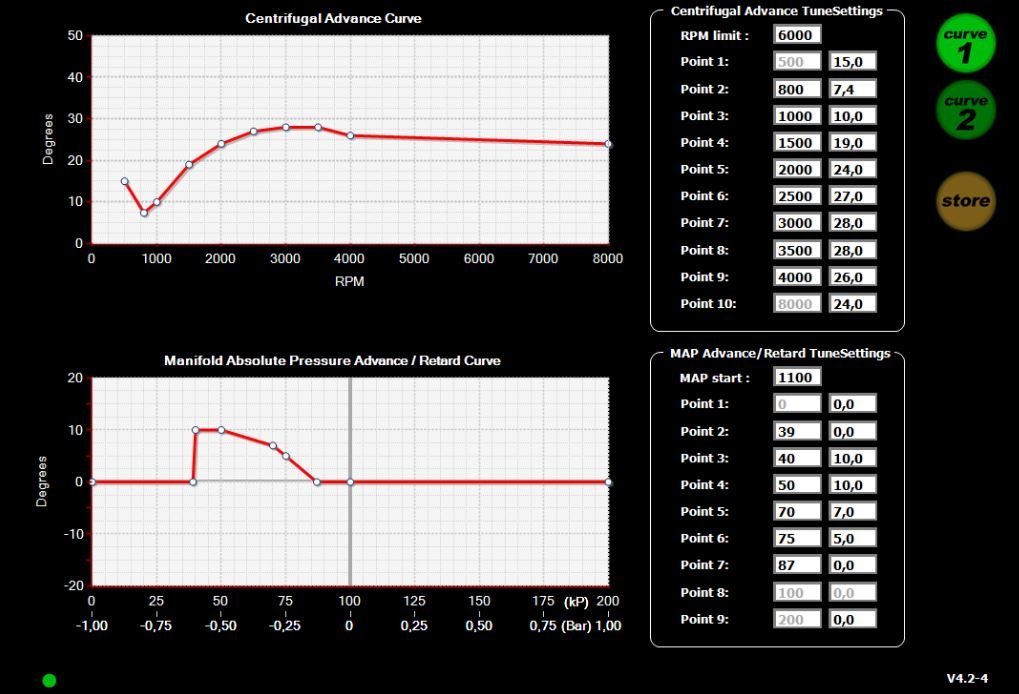Edit Centrifugal Point 9 degrees value 26,0

click(x=852, y=277)
